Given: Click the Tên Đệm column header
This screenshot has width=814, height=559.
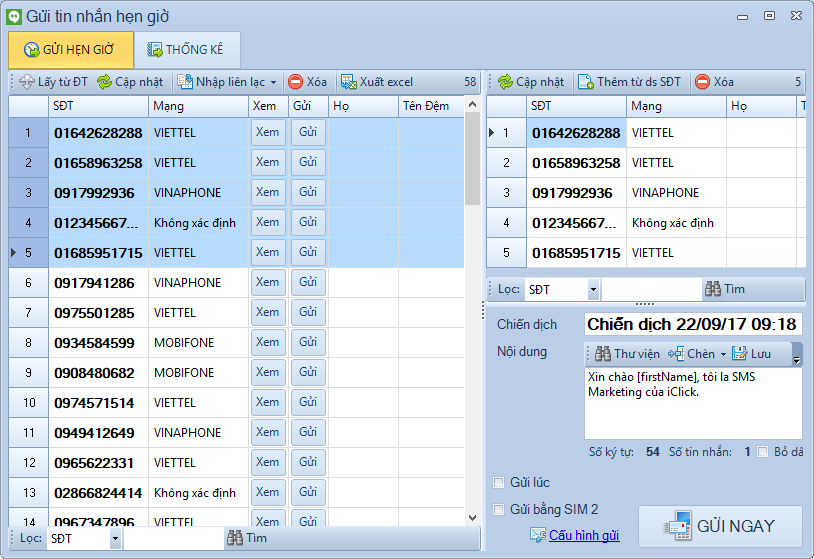Looking at the screenshot, I should coord(431,106).
